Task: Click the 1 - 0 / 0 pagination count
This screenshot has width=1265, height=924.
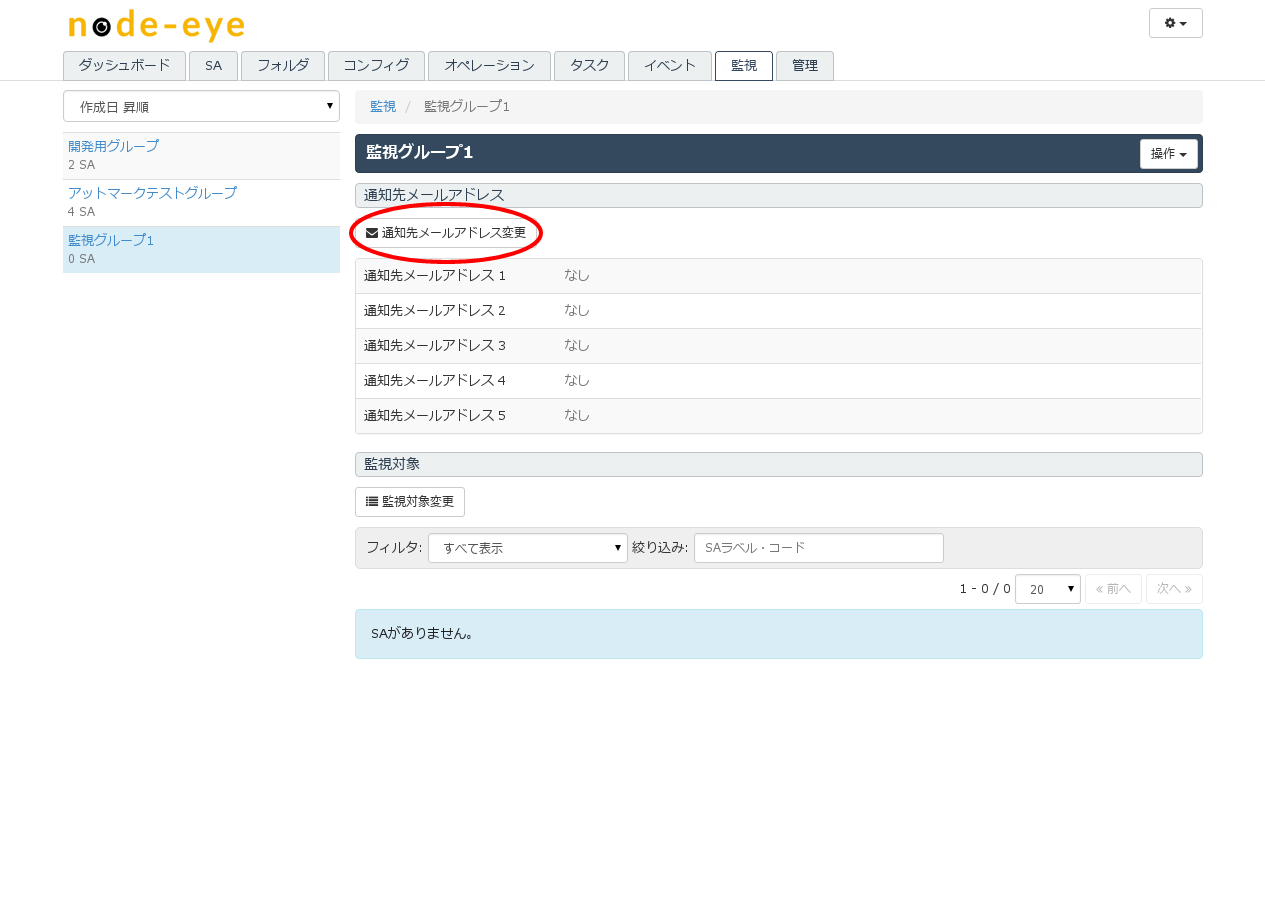Action: tap(985, 589)
